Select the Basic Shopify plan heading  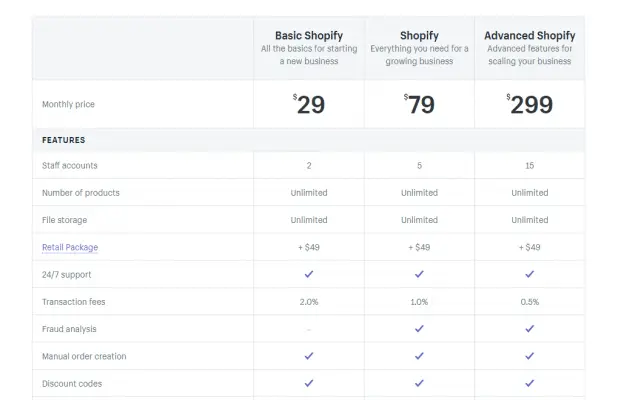309,35
